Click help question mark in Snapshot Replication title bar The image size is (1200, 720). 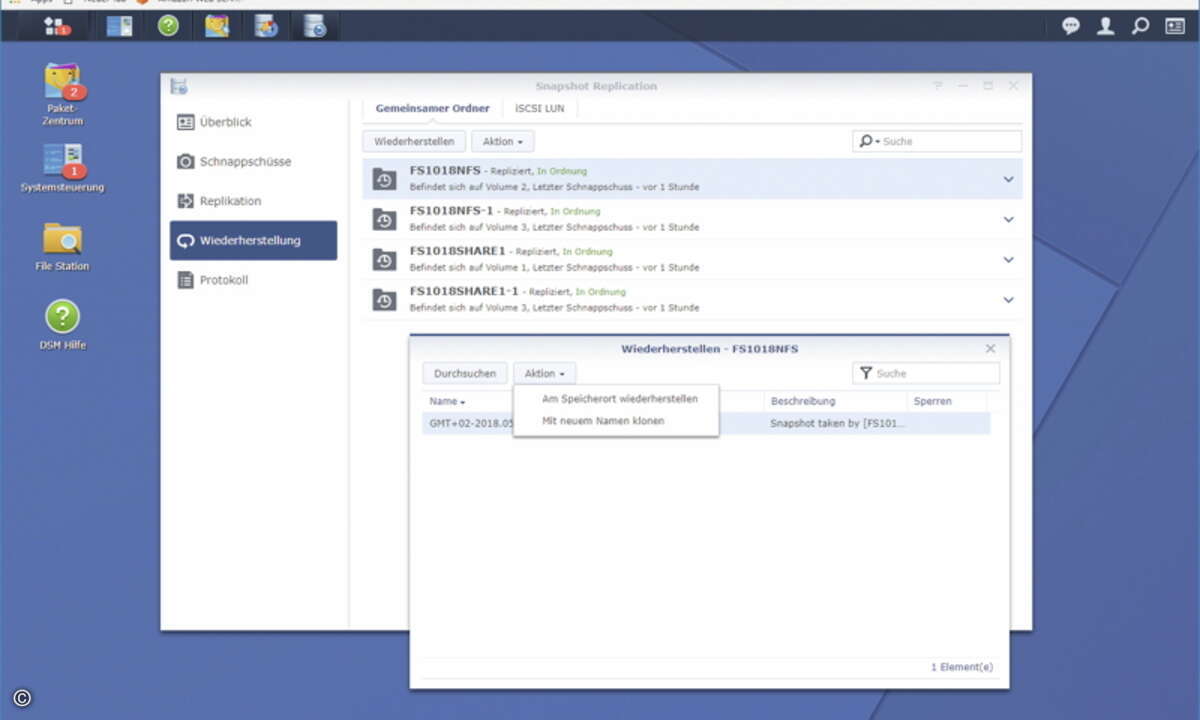point(938,86)
